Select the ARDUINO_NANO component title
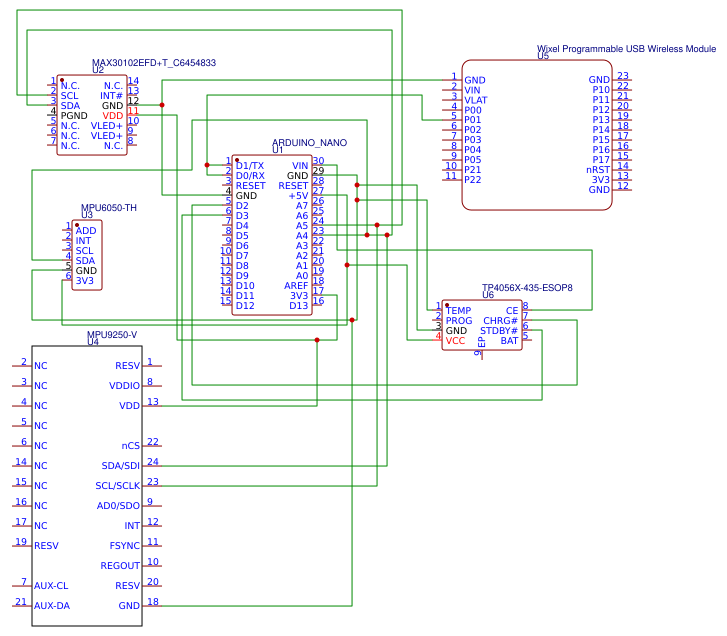 tap(309, 142)
